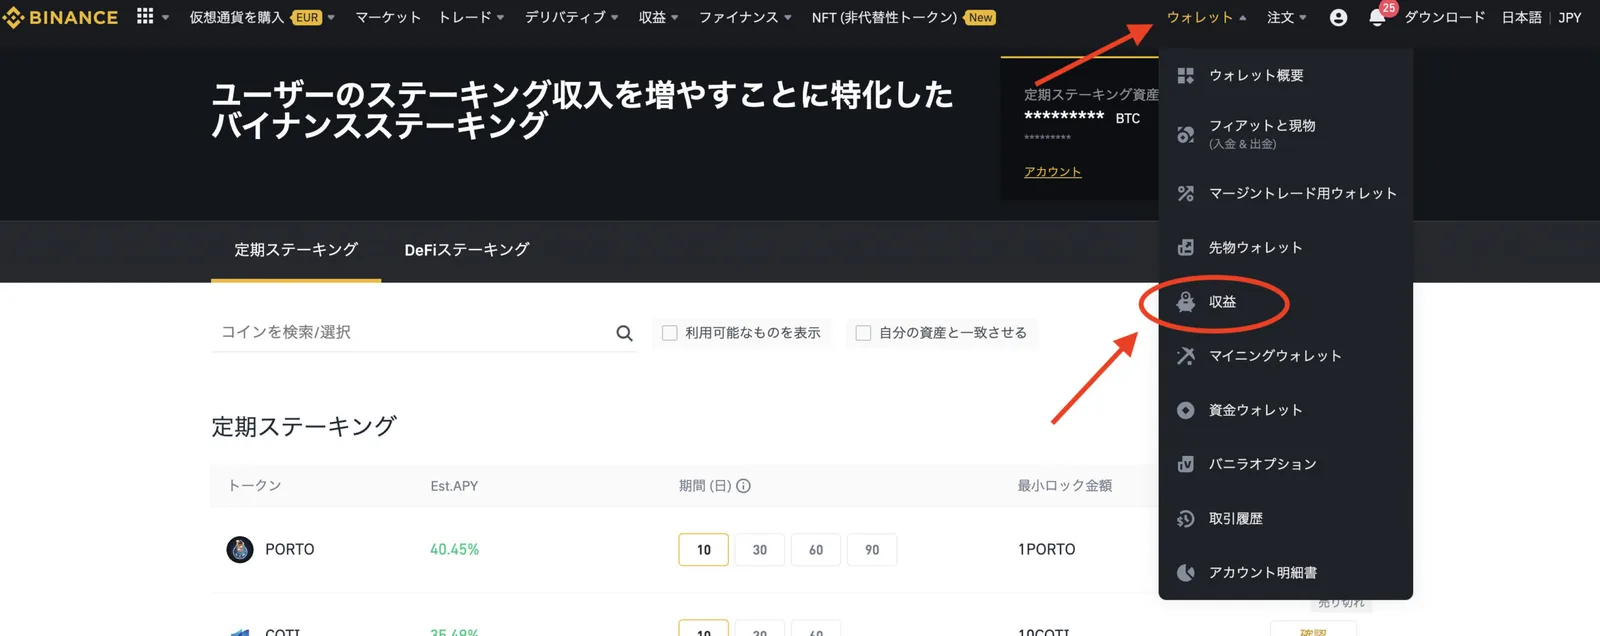Click the マイニングウォレット pickaxe icon
1600x636 pixels.
coord(1186,356)
